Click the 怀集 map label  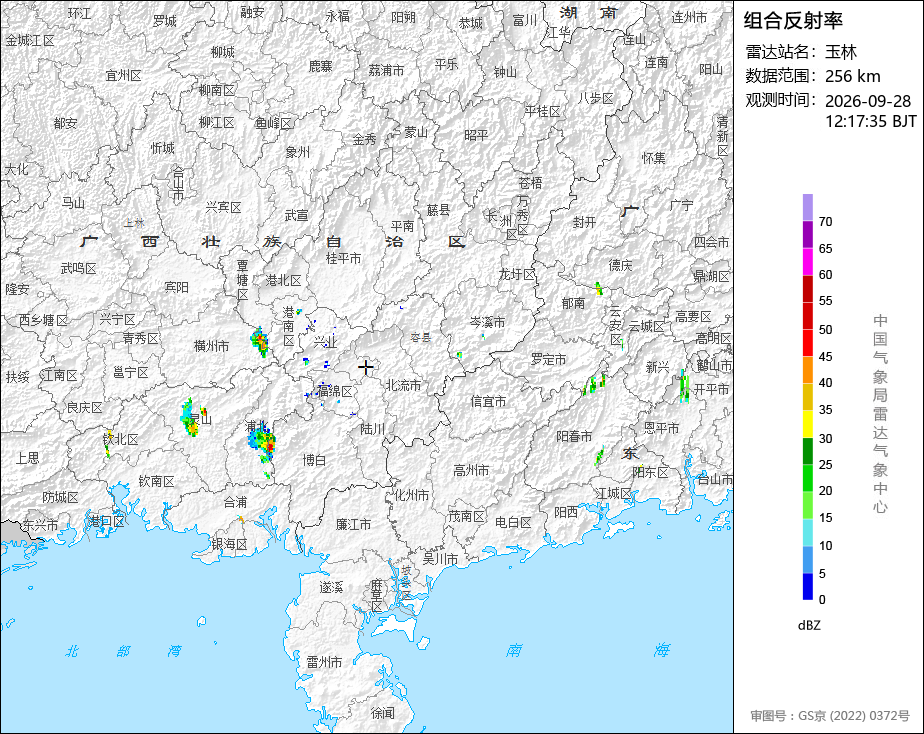[x=654, y=158]
